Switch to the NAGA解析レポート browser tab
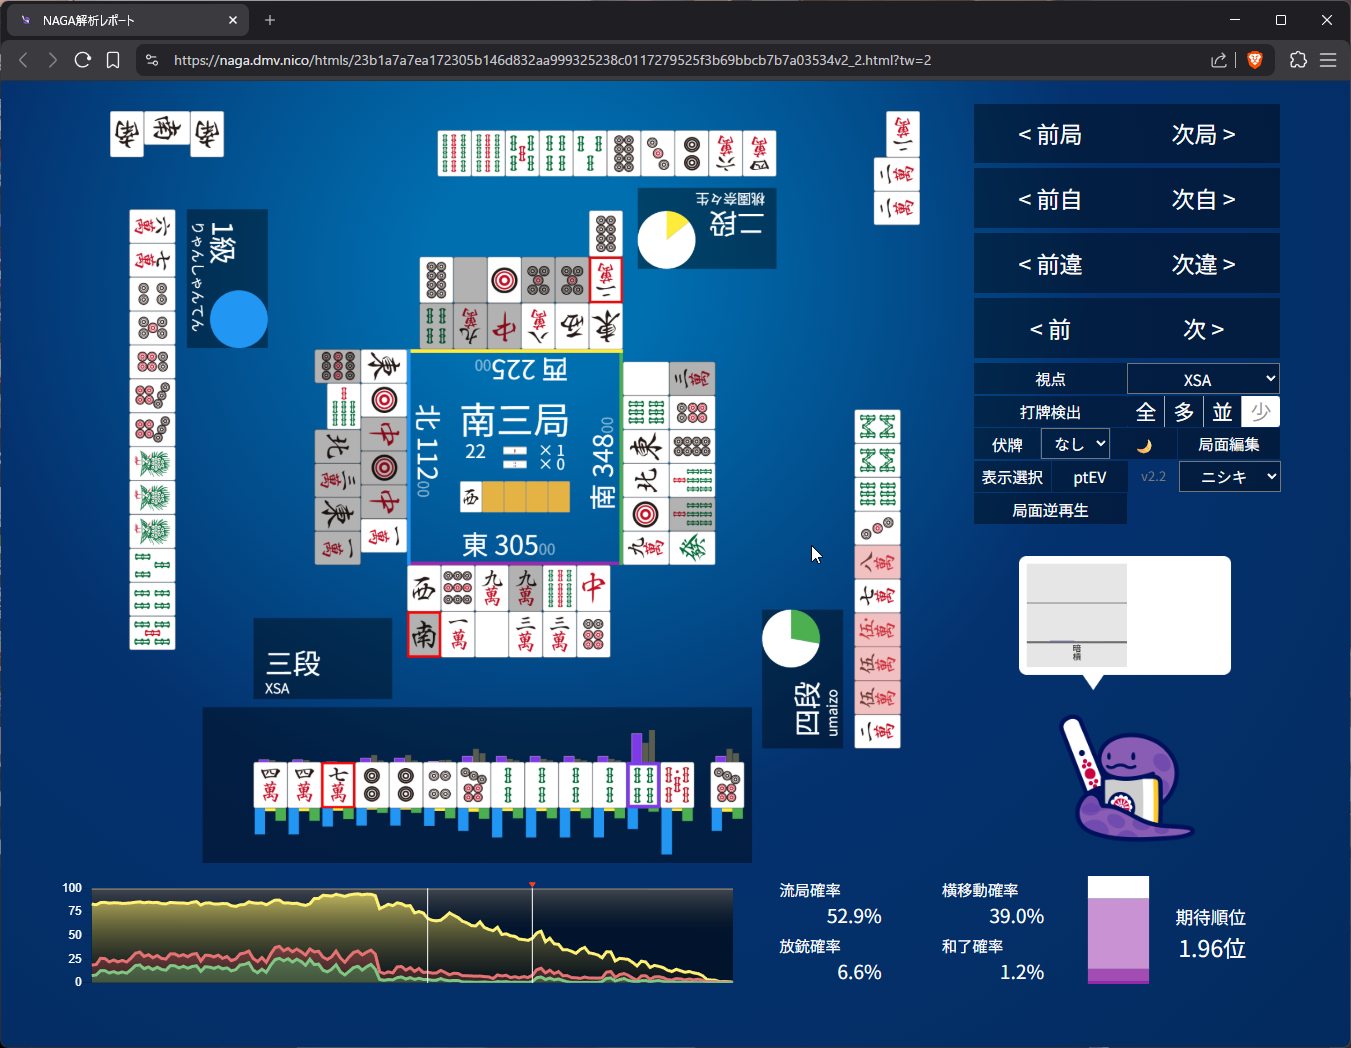The width and height of the screenshot is (1351, 1048). (x=125, y=20)
